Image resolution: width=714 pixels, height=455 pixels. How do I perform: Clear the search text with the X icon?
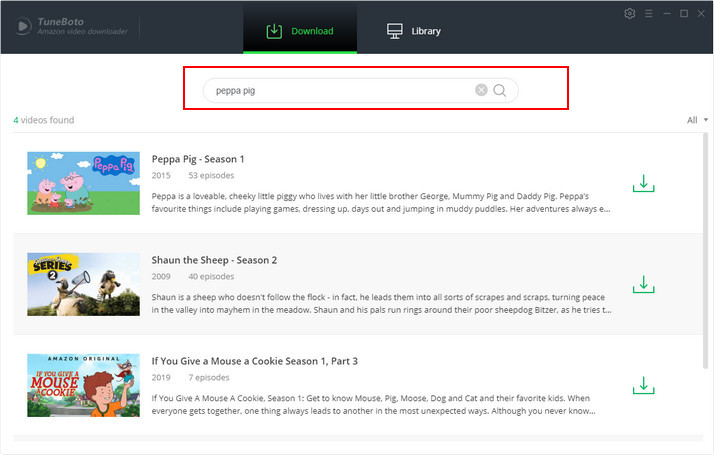[481, 90]
